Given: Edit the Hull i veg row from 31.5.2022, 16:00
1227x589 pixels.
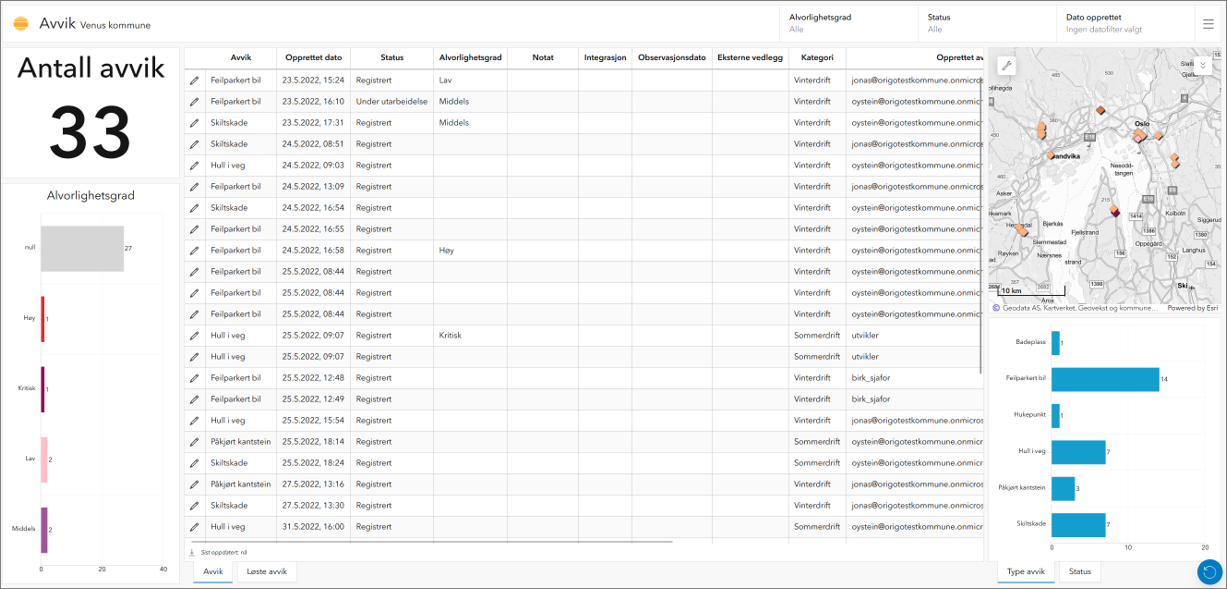Looking at the screenshot, I should (195, 526).
